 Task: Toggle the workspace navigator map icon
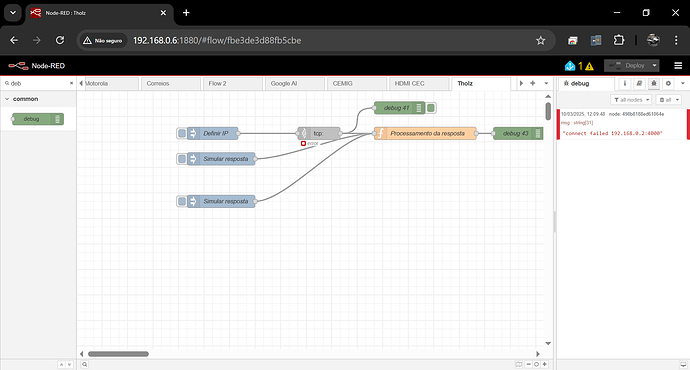pos(519,364)
